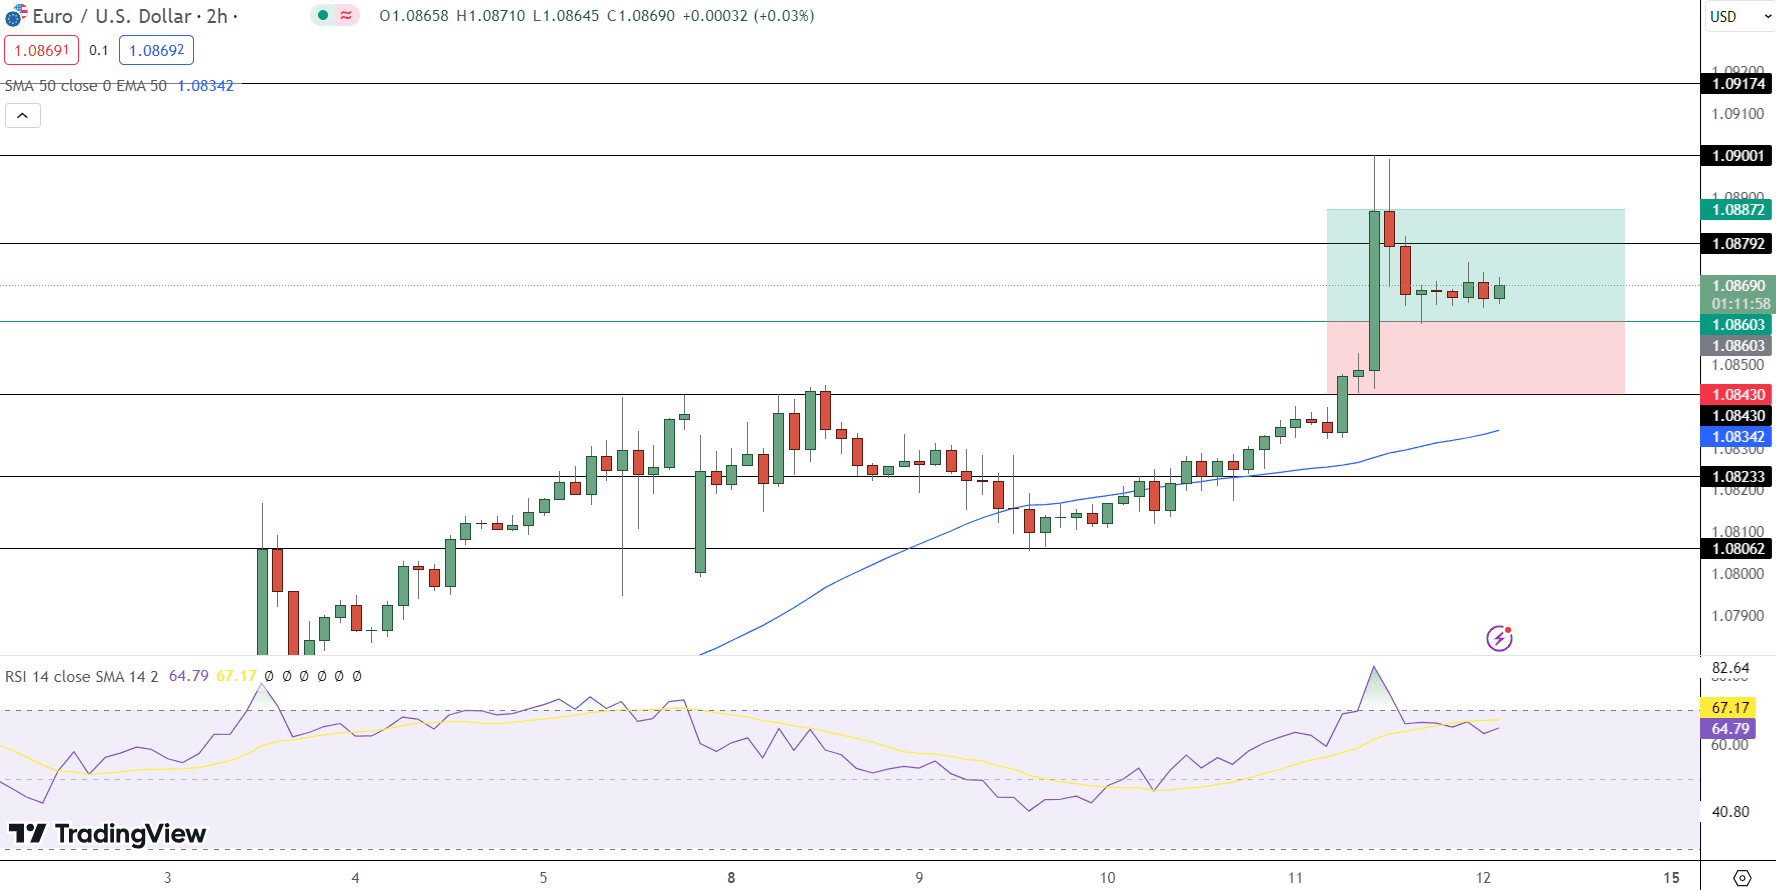Click the blue EMA axis label 1.08342

1737,437
